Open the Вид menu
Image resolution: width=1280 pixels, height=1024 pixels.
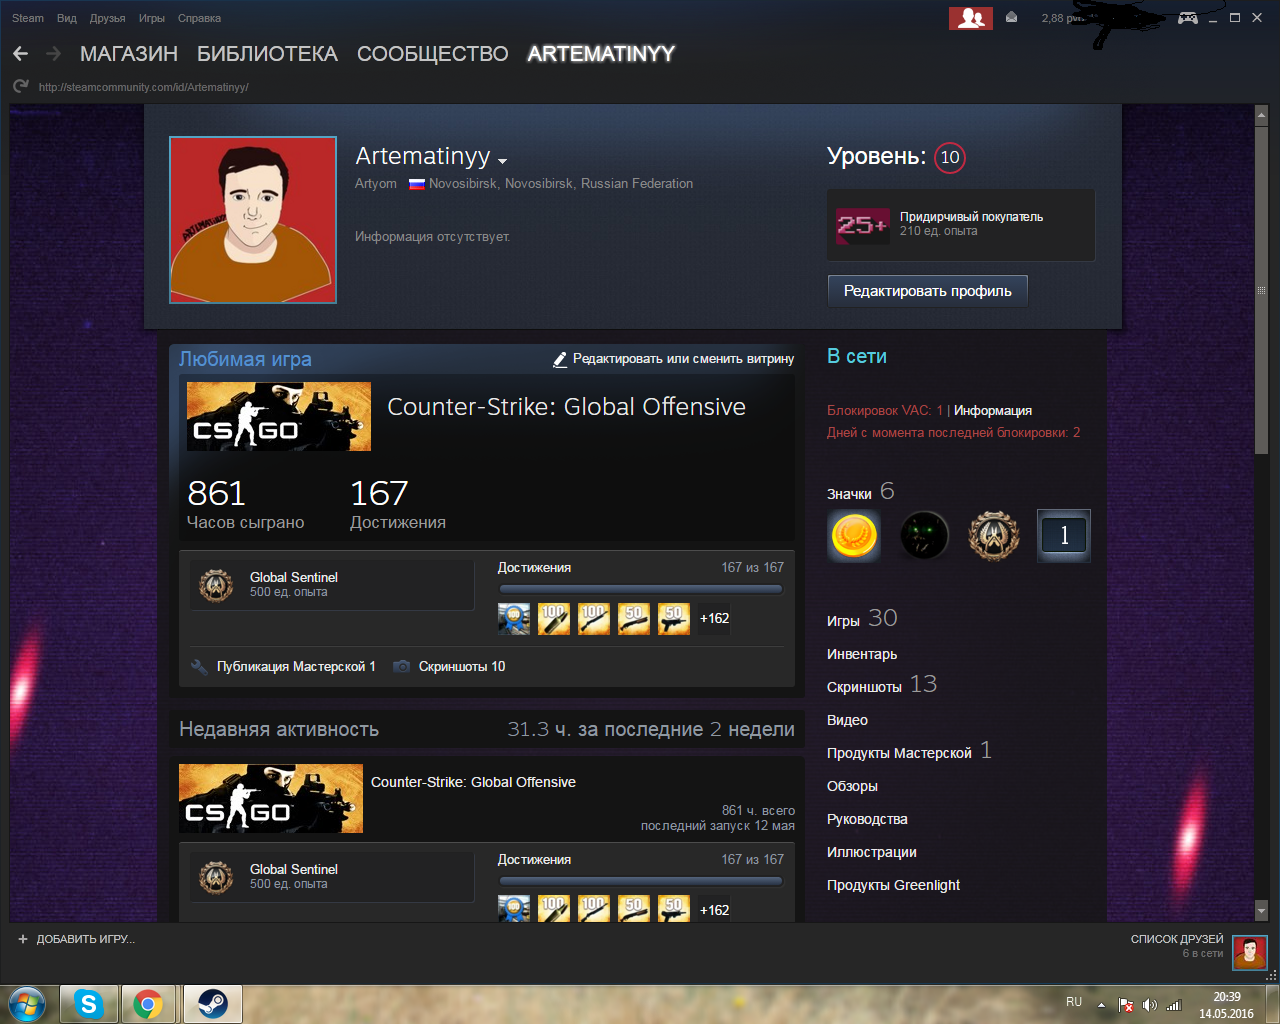[67, 18]
